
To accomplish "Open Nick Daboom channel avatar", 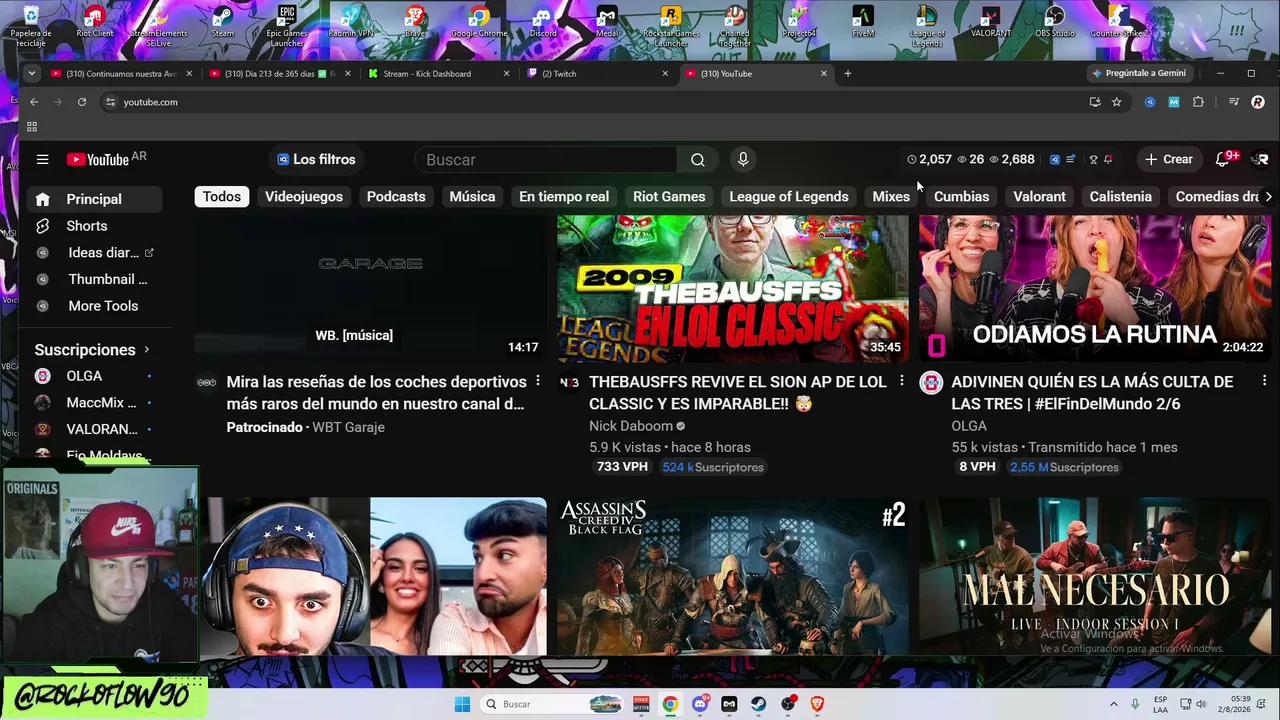I will (x=569, y=382).
